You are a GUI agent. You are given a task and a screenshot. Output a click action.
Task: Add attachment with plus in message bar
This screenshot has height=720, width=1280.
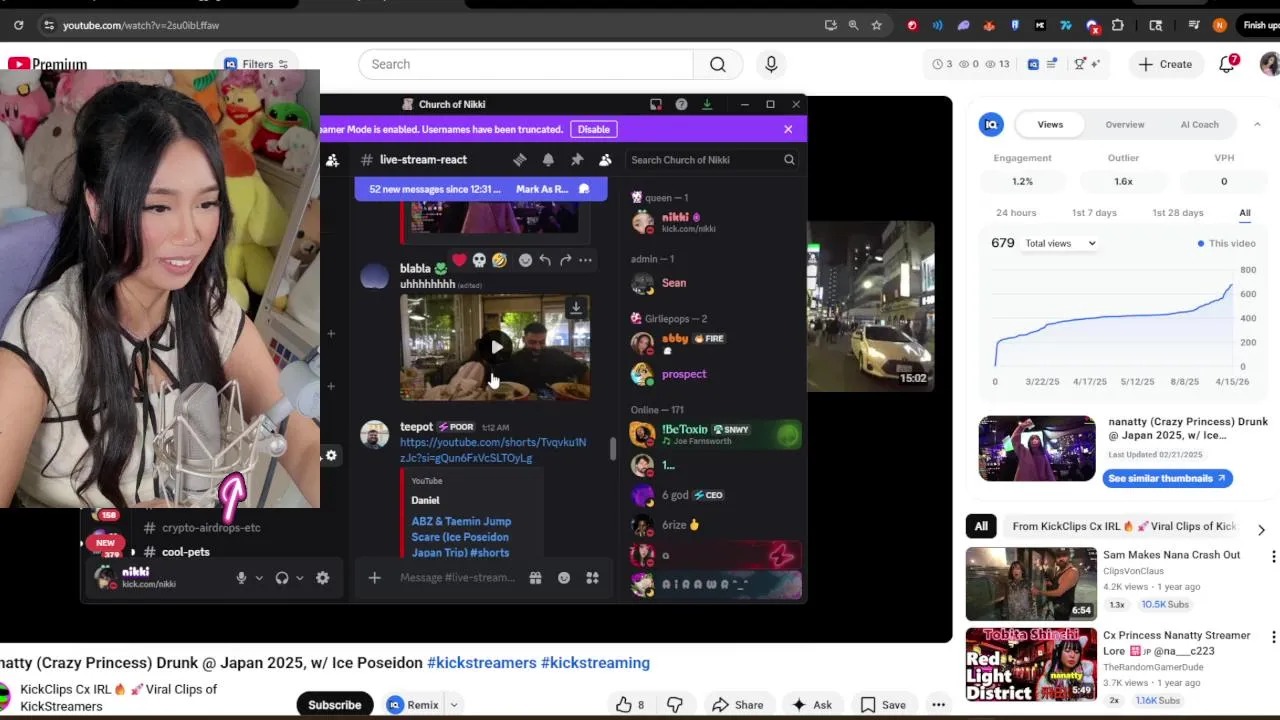pos(374,578)
